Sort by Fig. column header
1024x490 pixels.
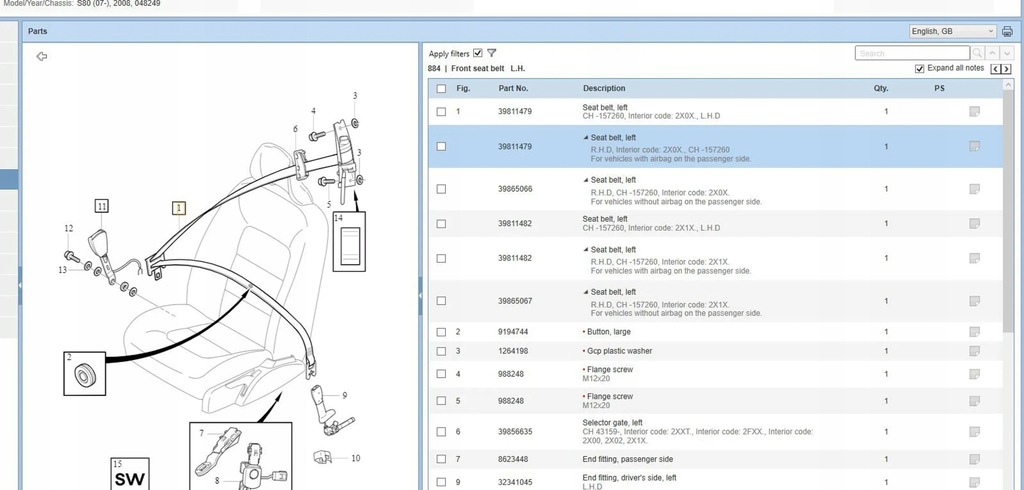click(463, 88)
